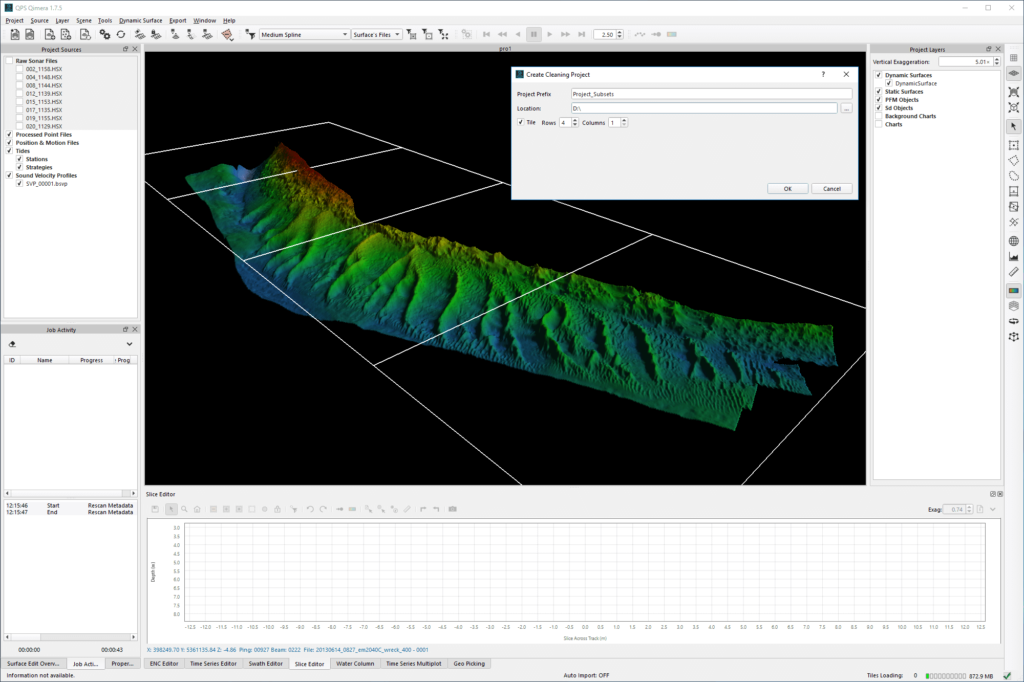The image size is (1024, 682).
Task: Disable the Static Surfaces layer checkbox
Action: pyautogui.click(x=878, y=92)
